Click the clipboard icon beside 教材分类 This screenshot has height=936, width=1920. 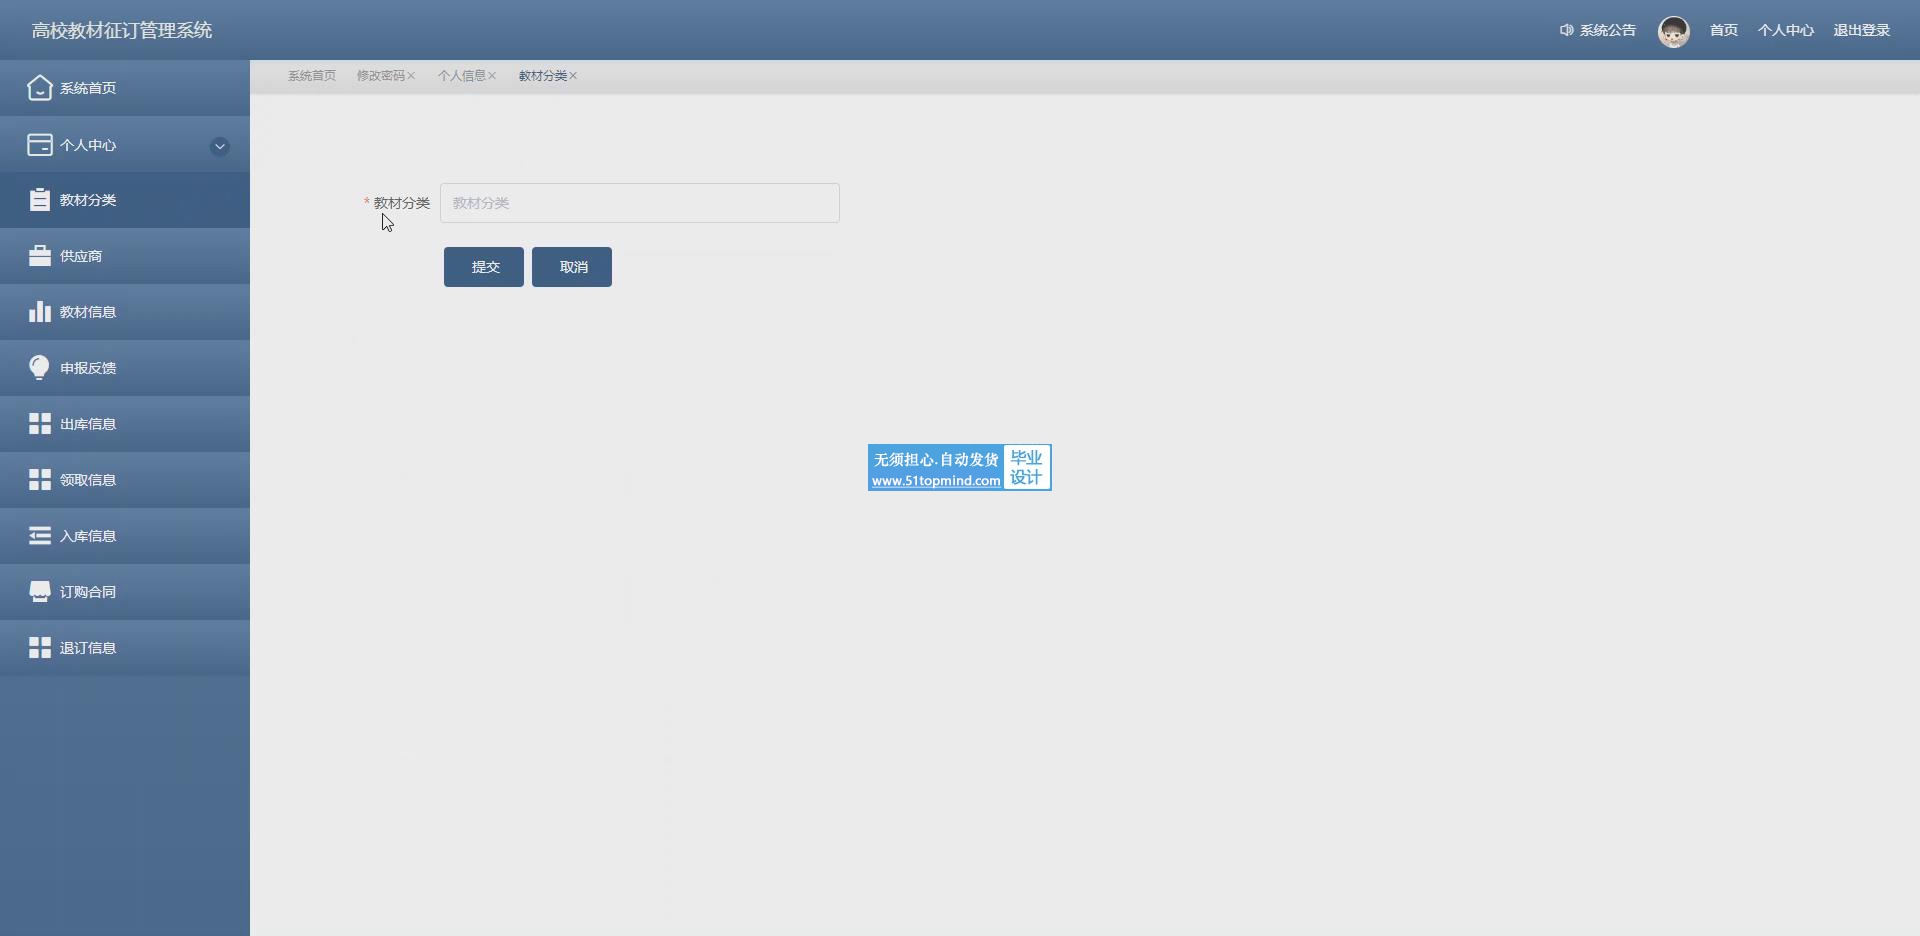tap(40, 200)
